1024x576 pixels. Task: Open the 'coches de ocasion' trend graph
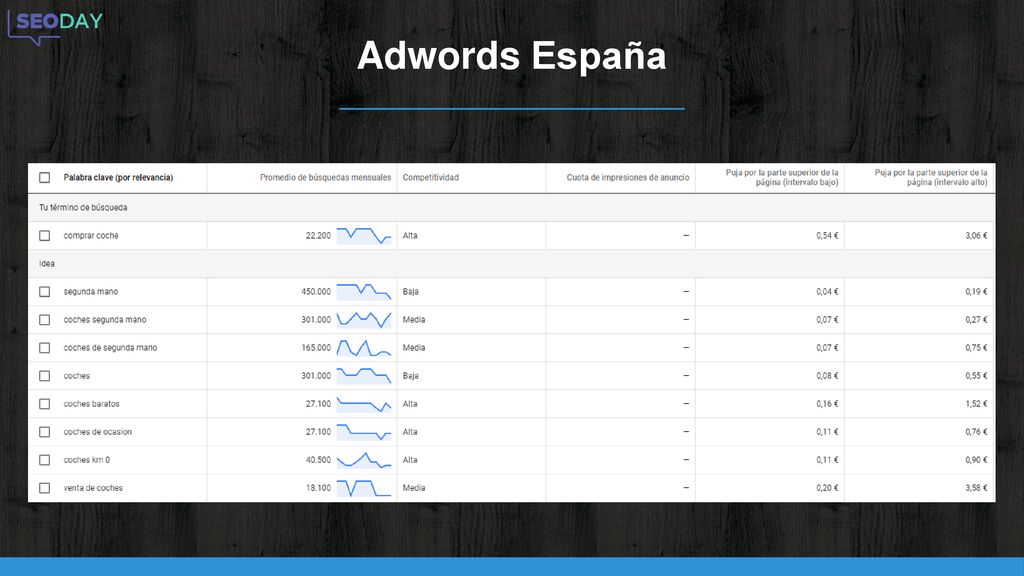tap(364, 432)
